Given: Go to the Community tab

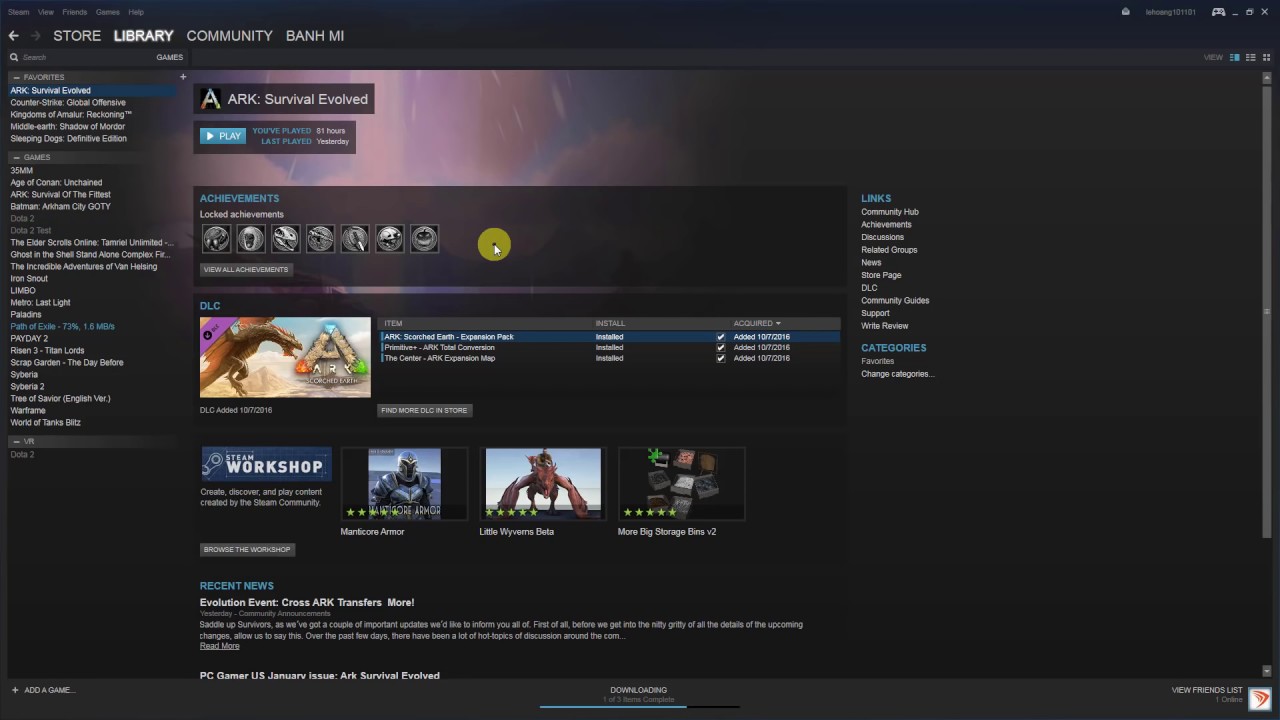Looking at the screenshot, I should [229, 36].
